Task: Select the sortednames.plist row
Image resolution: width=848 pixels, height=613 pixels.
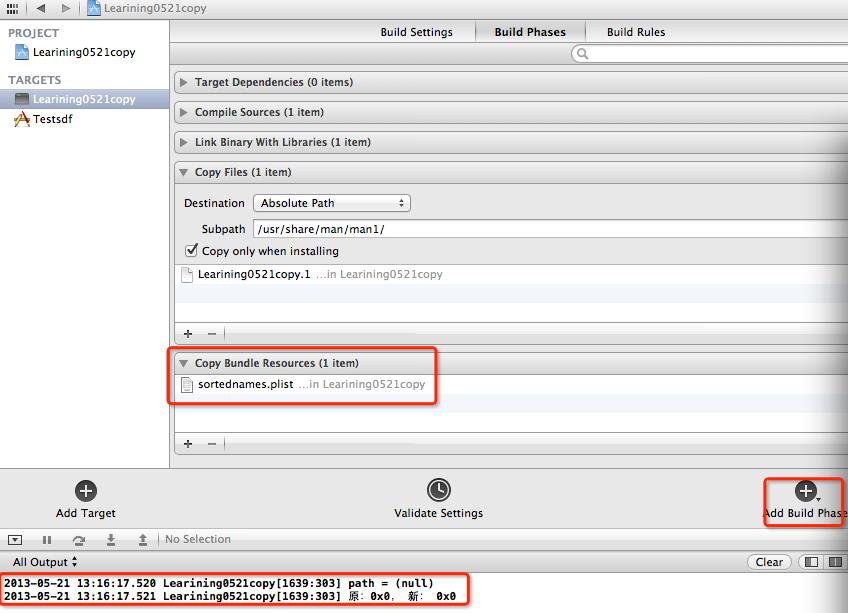Action: click(511, 384)
